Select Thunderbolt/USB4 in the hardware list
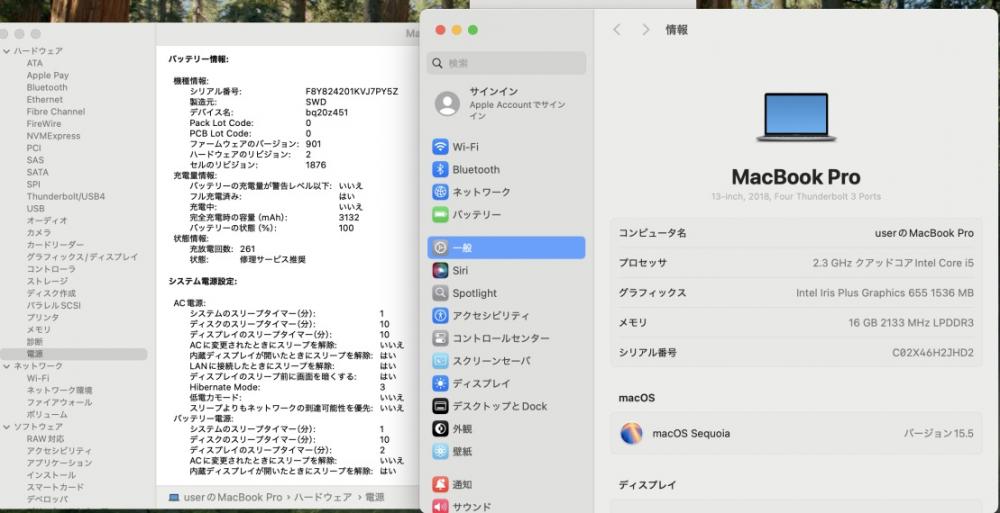 (66, 197)
